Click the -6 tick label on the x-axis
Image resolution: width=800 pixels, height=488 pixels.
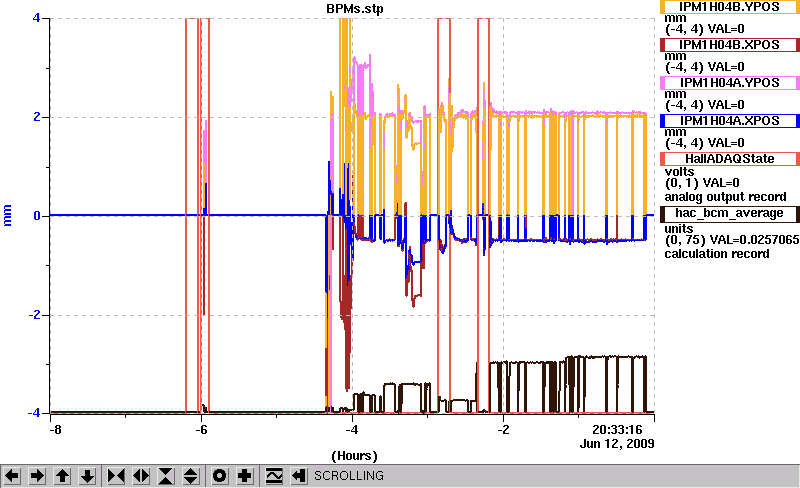point(202,430)
